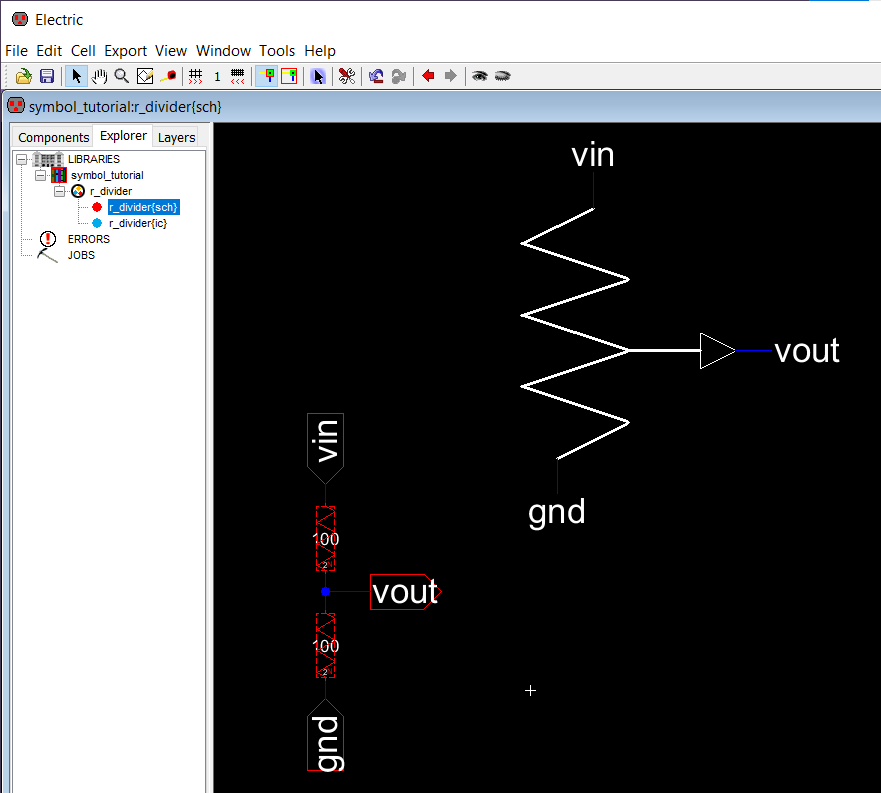
Task: Collapse the symbol_tutorial library node
Action: click(40, 175)
